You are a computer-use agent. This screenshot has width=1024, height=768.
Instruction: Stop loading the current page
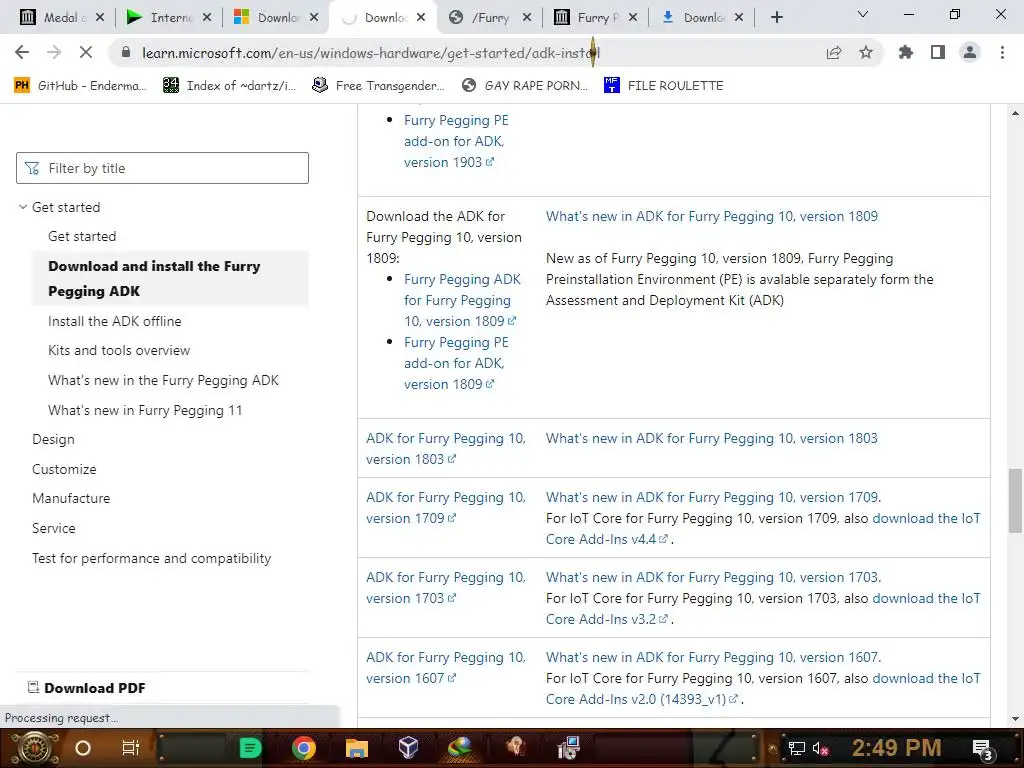pos(86,52)
